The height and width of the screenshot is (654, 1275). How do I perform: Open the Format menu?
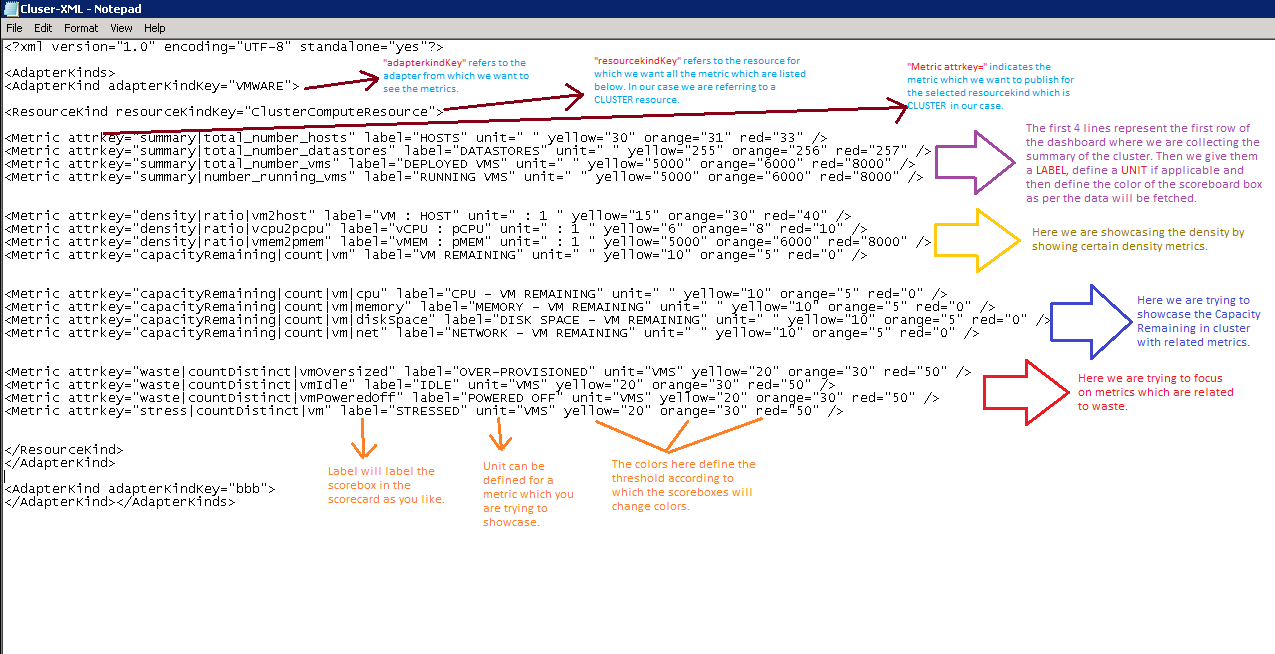click(81, 28)
